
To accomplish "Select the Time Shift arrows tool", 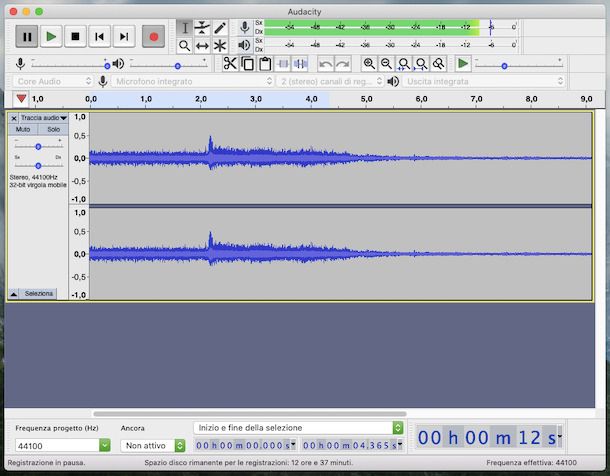I will 202,46.
